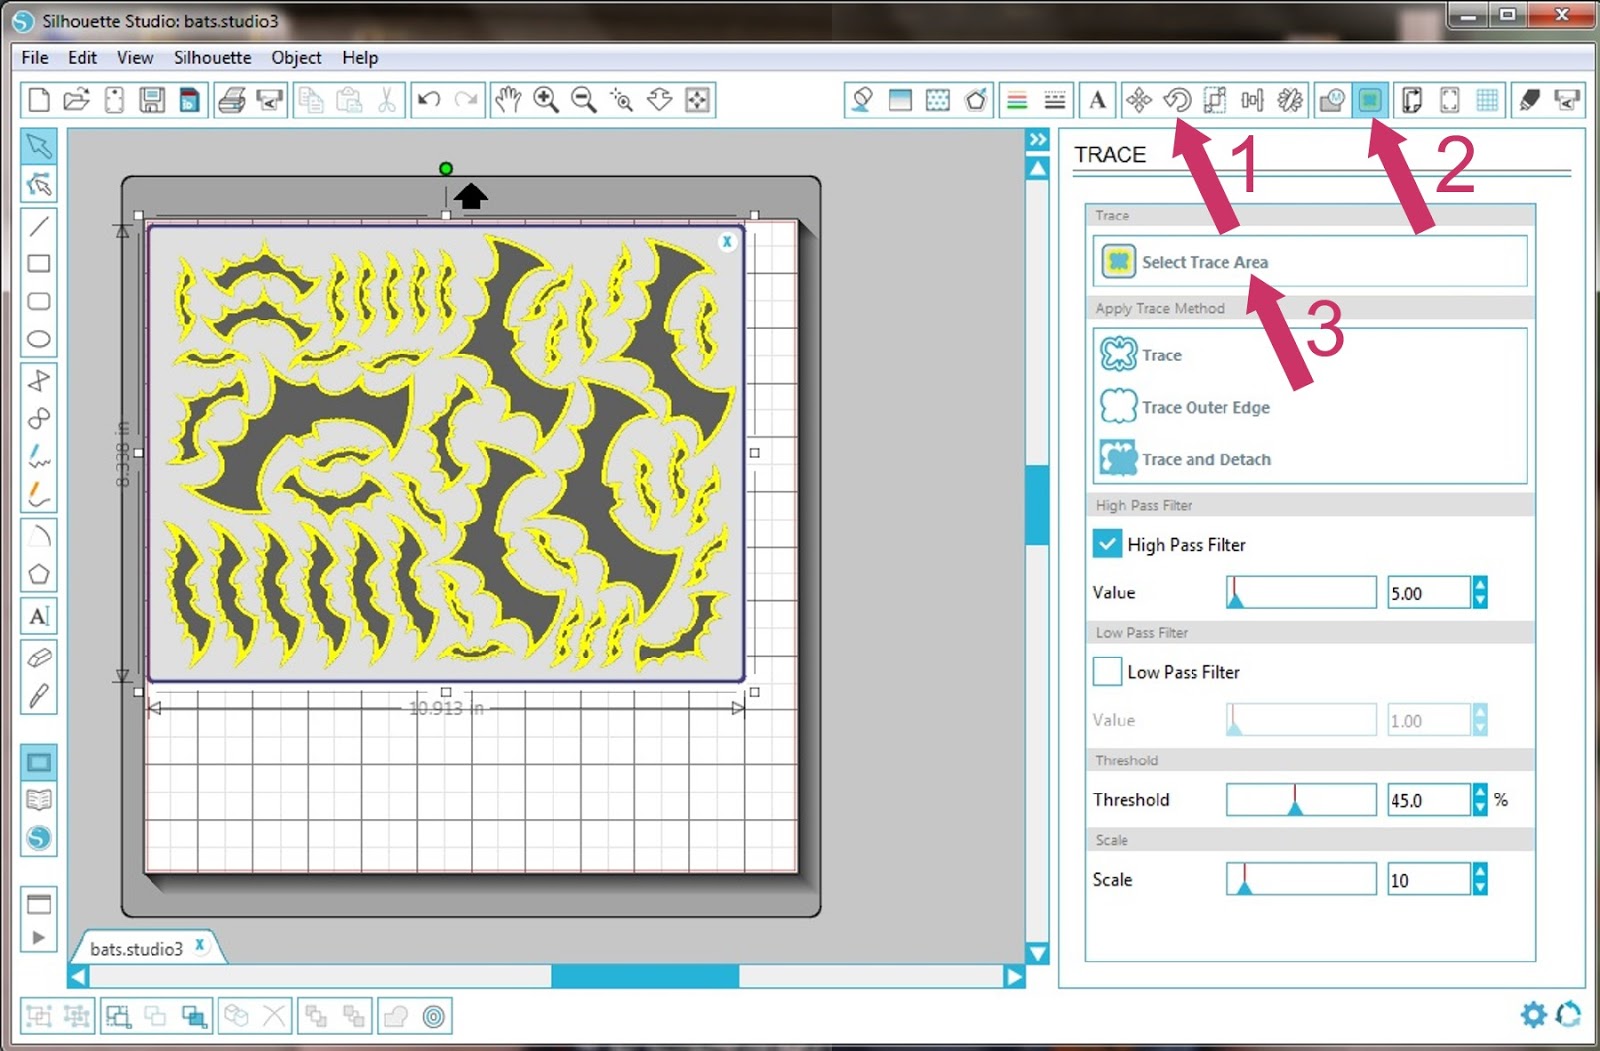
Task: Zoom out with the minus magnifier
Action: pyautogui.click(x=584, y=100)
